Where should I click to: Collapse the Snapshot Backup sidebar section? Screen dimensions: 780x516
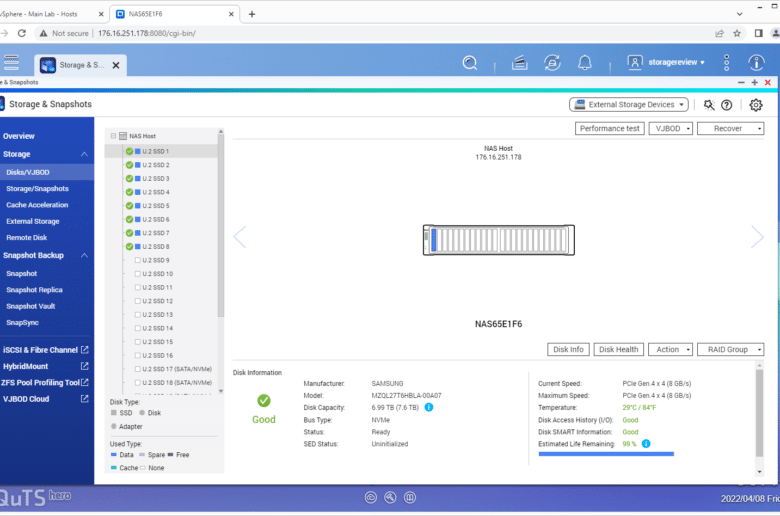click(x=84, y=255)
